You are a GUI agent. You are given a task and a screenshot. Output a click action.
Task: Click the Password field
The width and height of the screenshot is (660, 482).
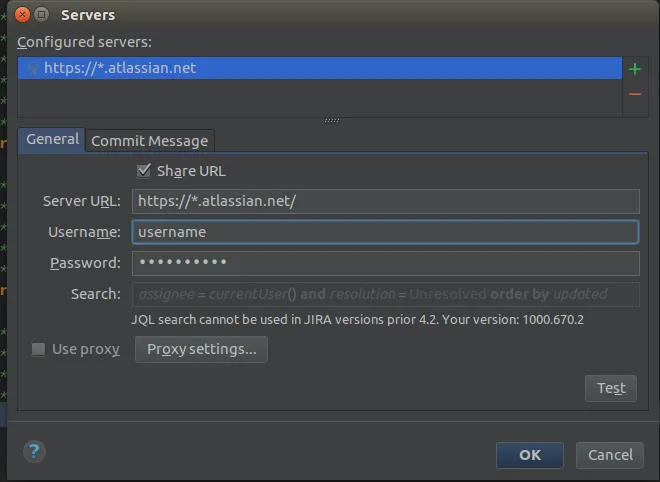click(385, 263)
